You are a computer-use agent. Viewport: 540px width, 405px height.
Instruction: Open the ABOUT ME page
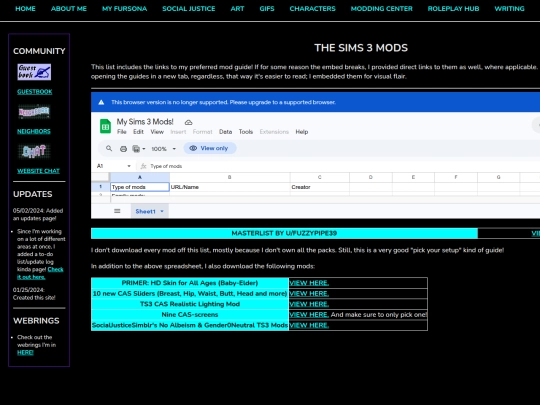69,9
